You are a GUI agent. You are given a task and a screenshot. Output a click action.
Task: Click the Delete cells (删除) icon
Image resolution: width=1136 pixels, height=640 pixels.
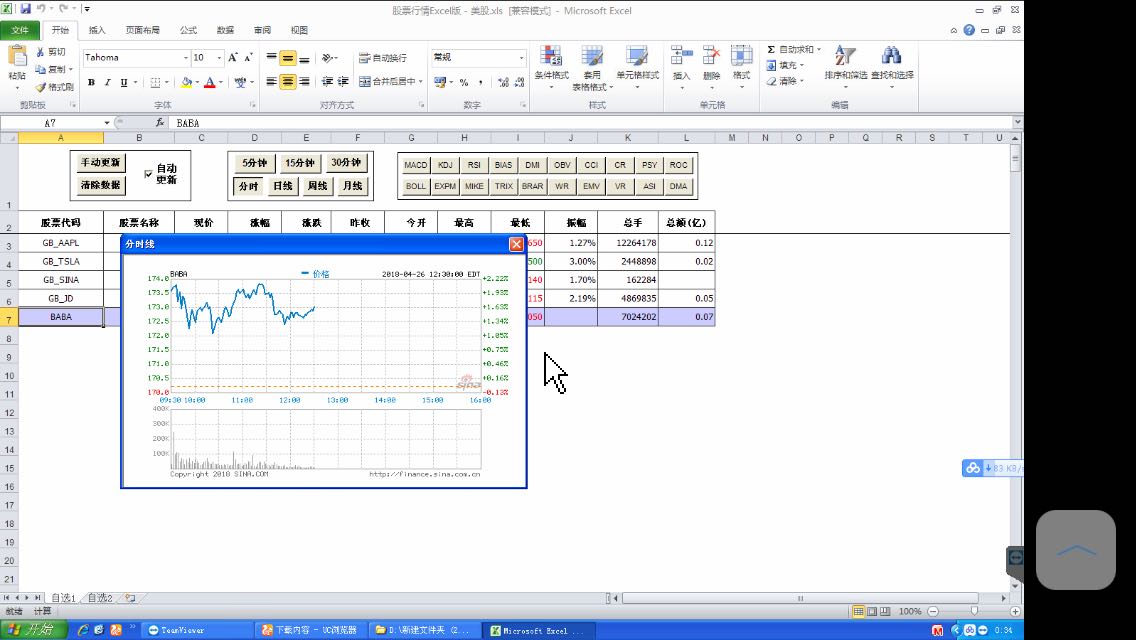pyautogui.click(x=711, y=57)
